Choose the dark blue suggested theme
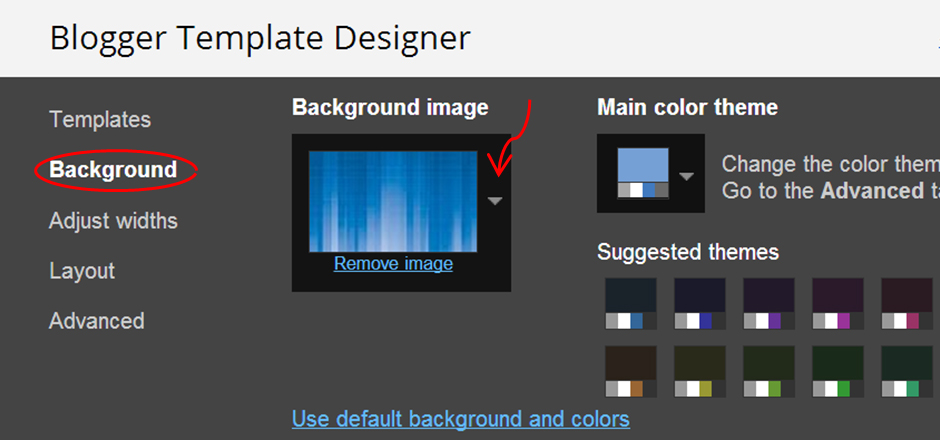 coord(631,303)
